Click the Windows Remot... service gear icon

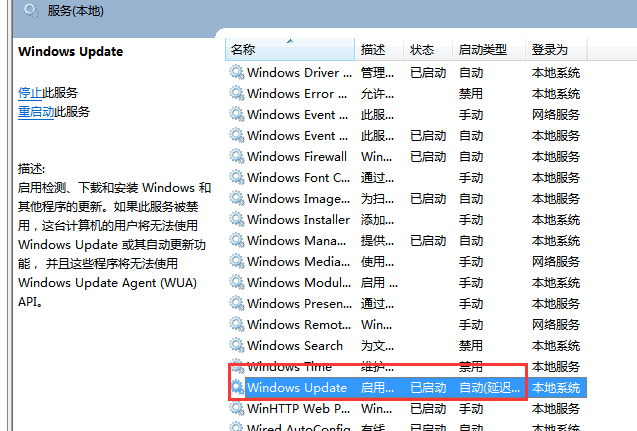click(x=236, y=325)
